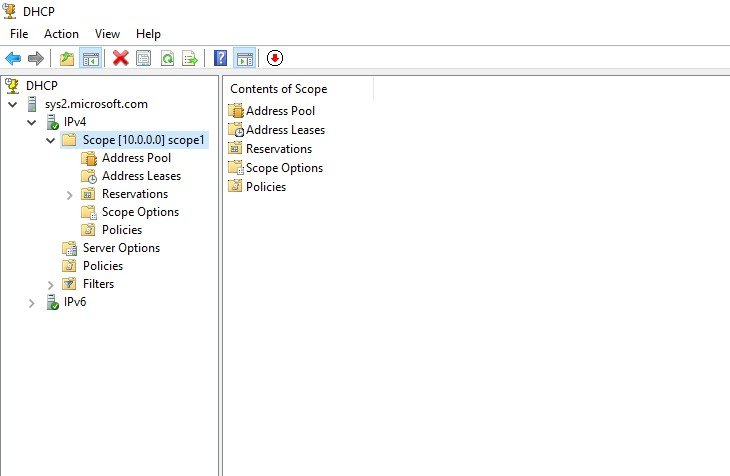The height and width of the screenshot is (476, 730).
Task: Click the Scope Options icon in contents pane
Action: [x=236, y=168]
